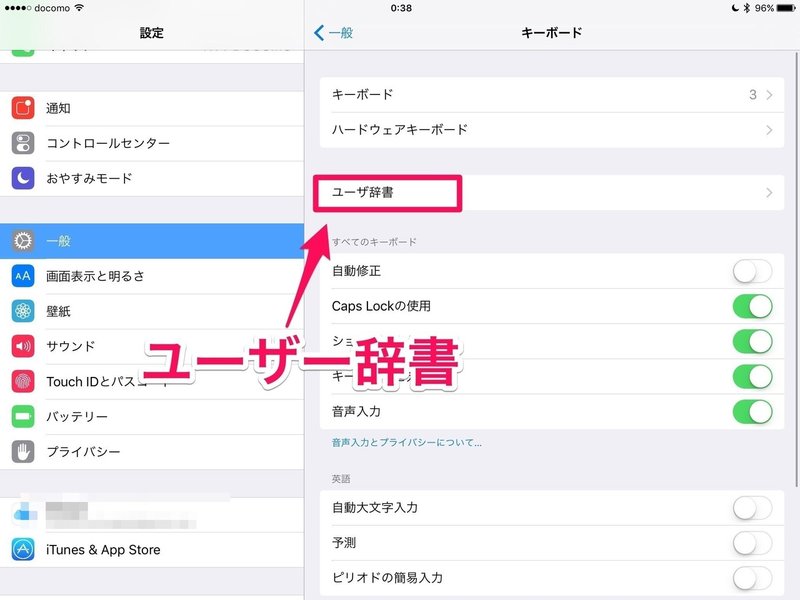
Task: Open 音声入力とプライバシーについて link
Action: point(407,442)
